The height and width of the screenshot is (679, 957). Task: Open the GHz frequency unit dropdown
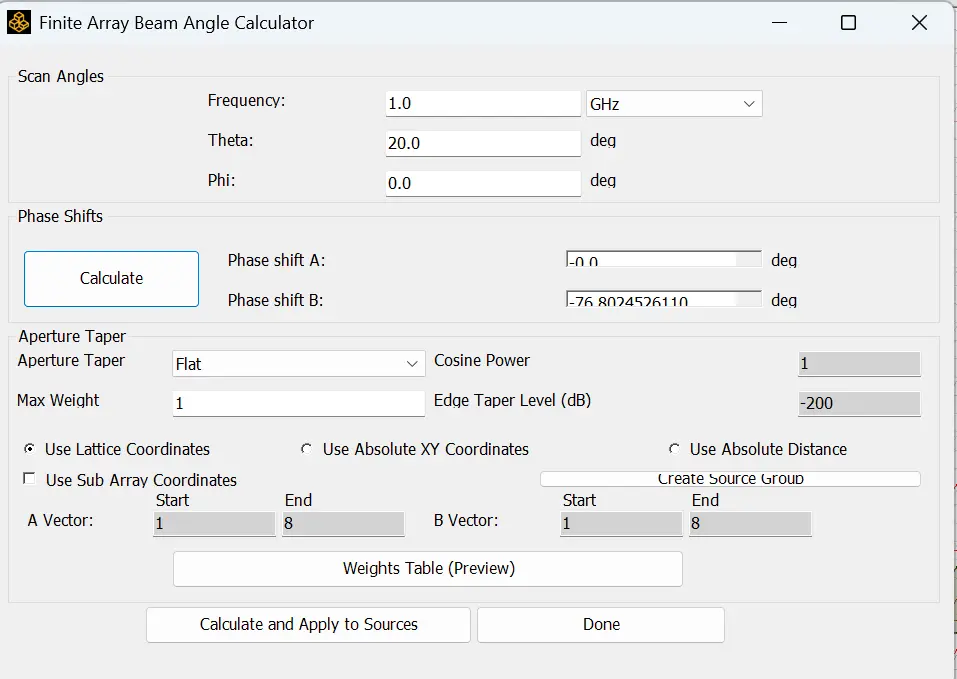click(x=674, y=104)
